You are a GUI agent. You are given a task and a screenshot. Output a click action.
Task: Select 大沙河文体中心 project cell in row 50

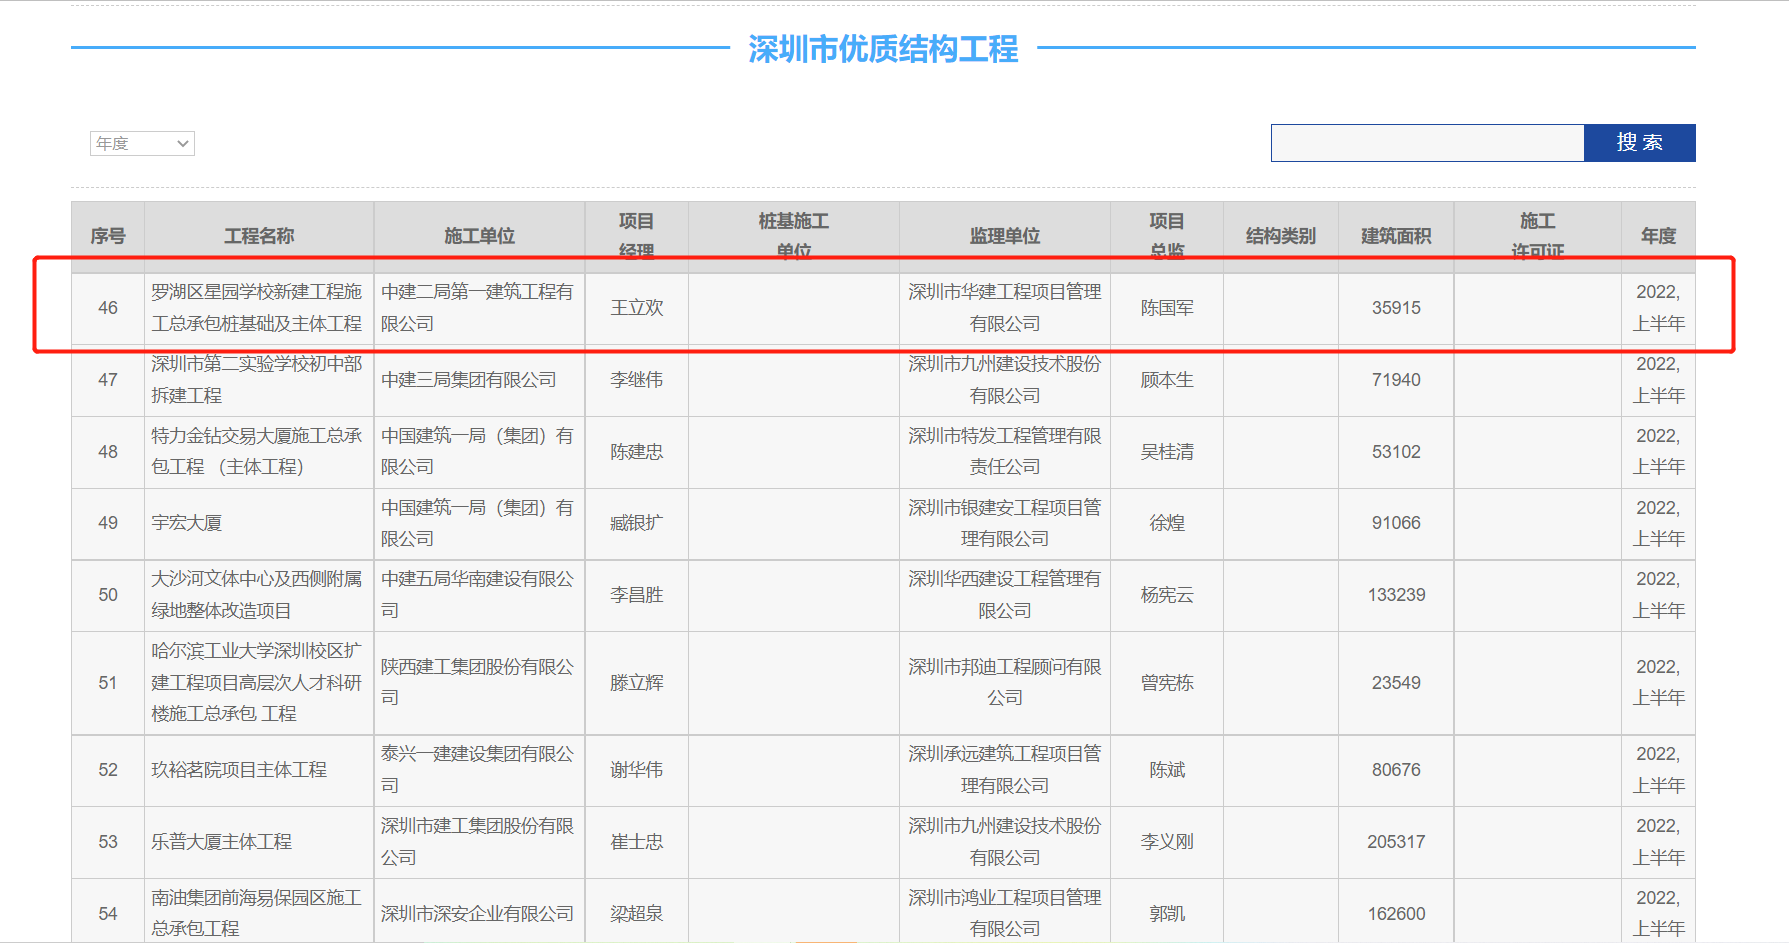click(x=257, y=595)
